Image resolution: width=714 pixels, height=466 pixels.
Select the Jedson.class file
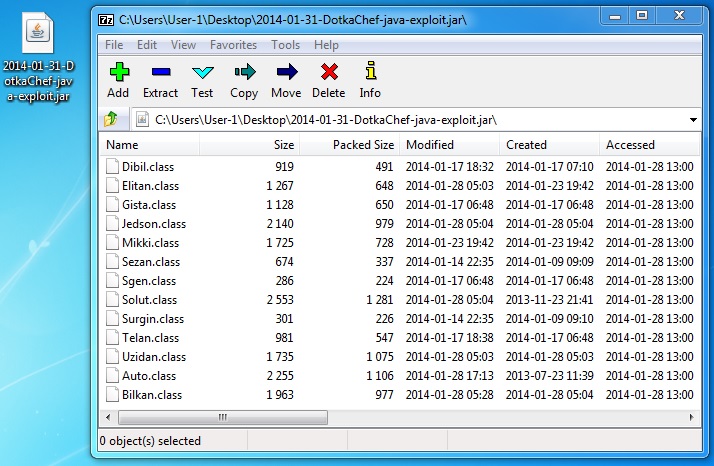tap(153, 224)
